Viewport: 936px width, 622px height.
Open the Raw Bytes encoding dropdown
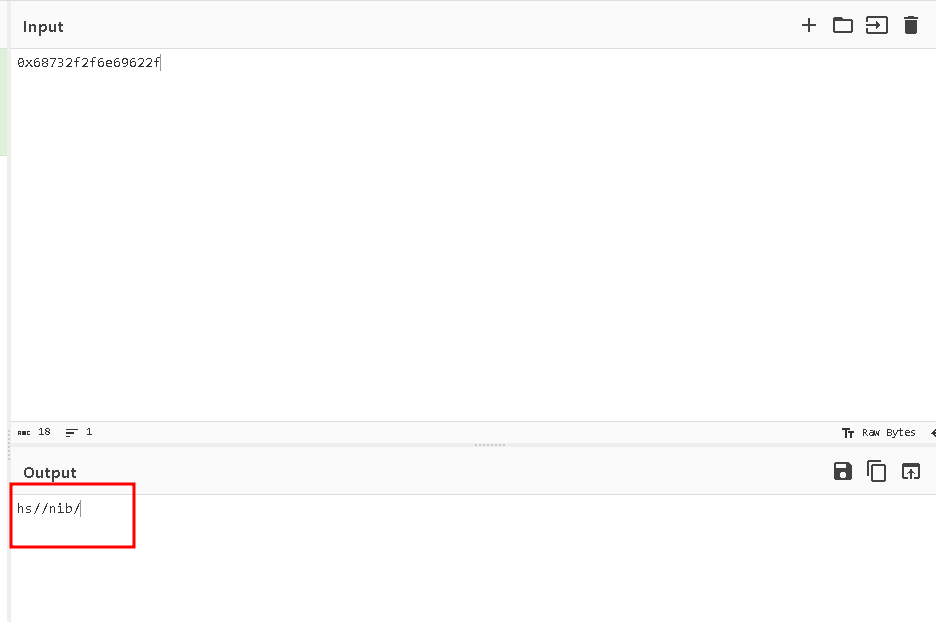click(879, 433)
